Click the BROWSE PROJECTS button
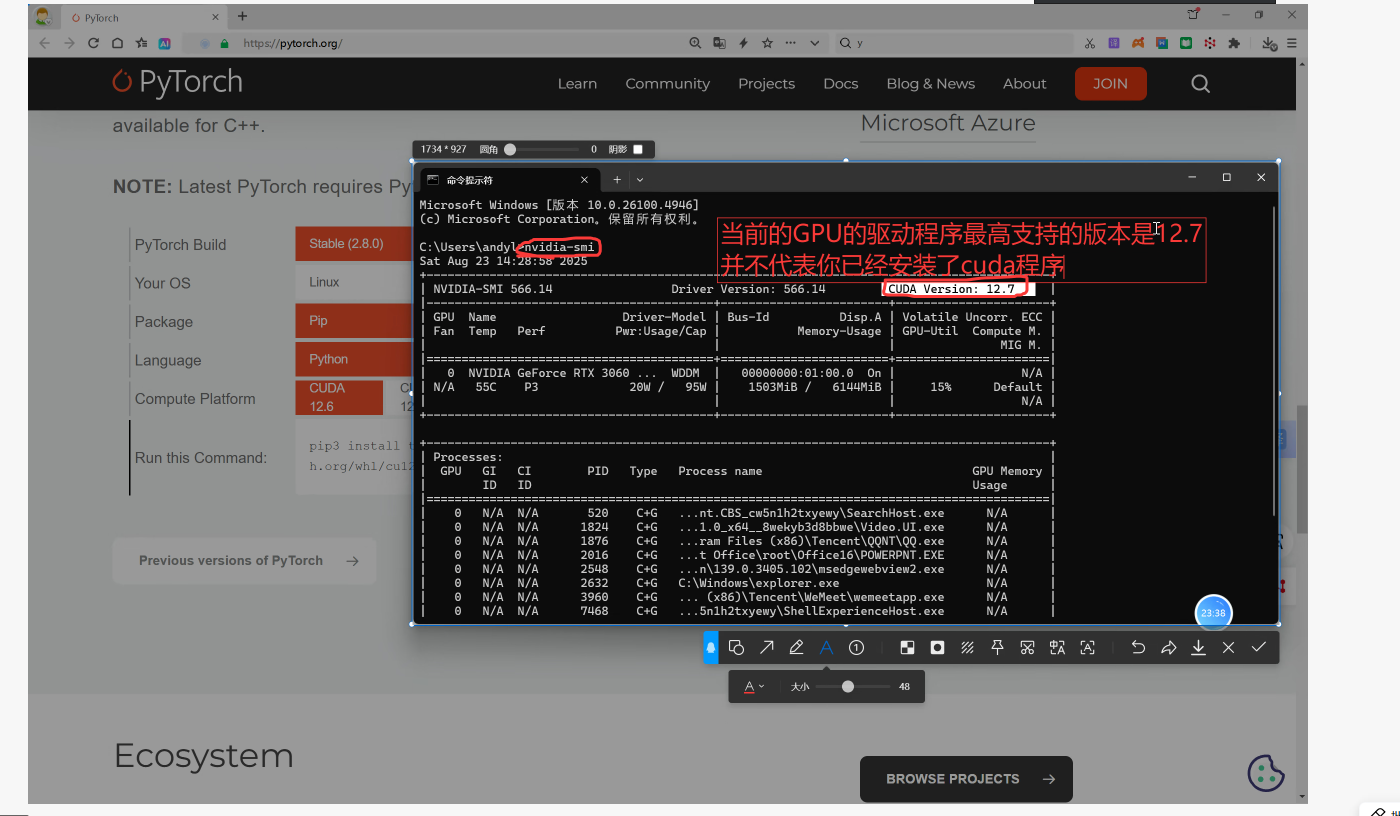Screen dimensions: 1400x816 point(966,779)
